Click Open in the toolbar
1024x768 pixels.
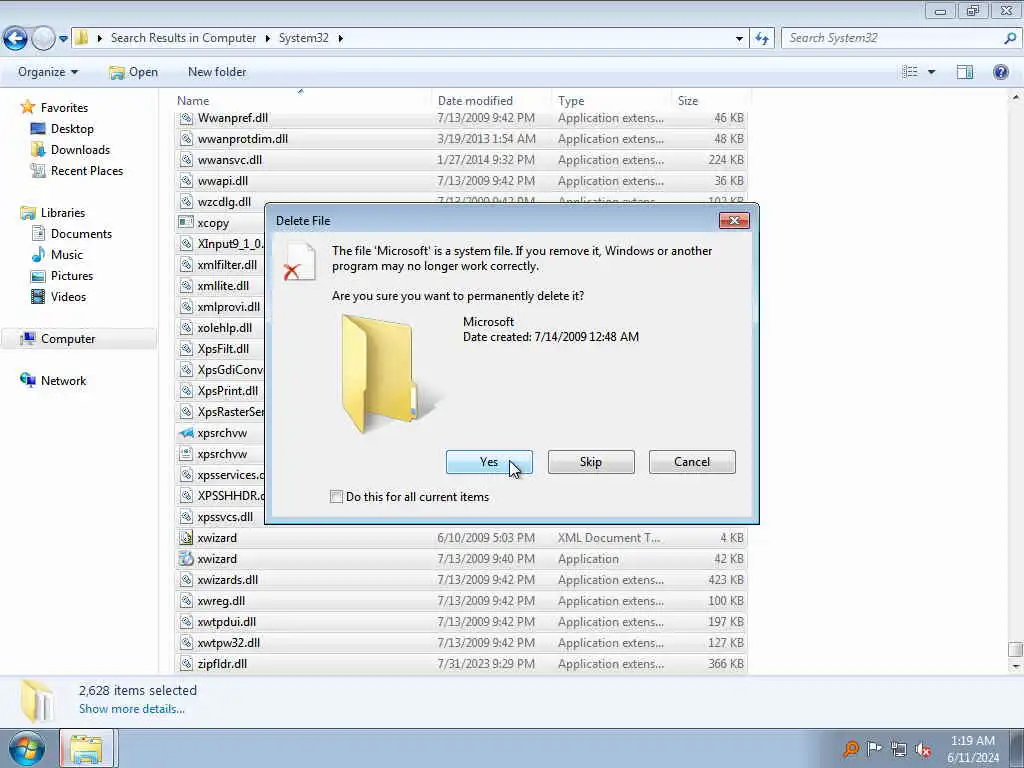(x=133, y=72)
